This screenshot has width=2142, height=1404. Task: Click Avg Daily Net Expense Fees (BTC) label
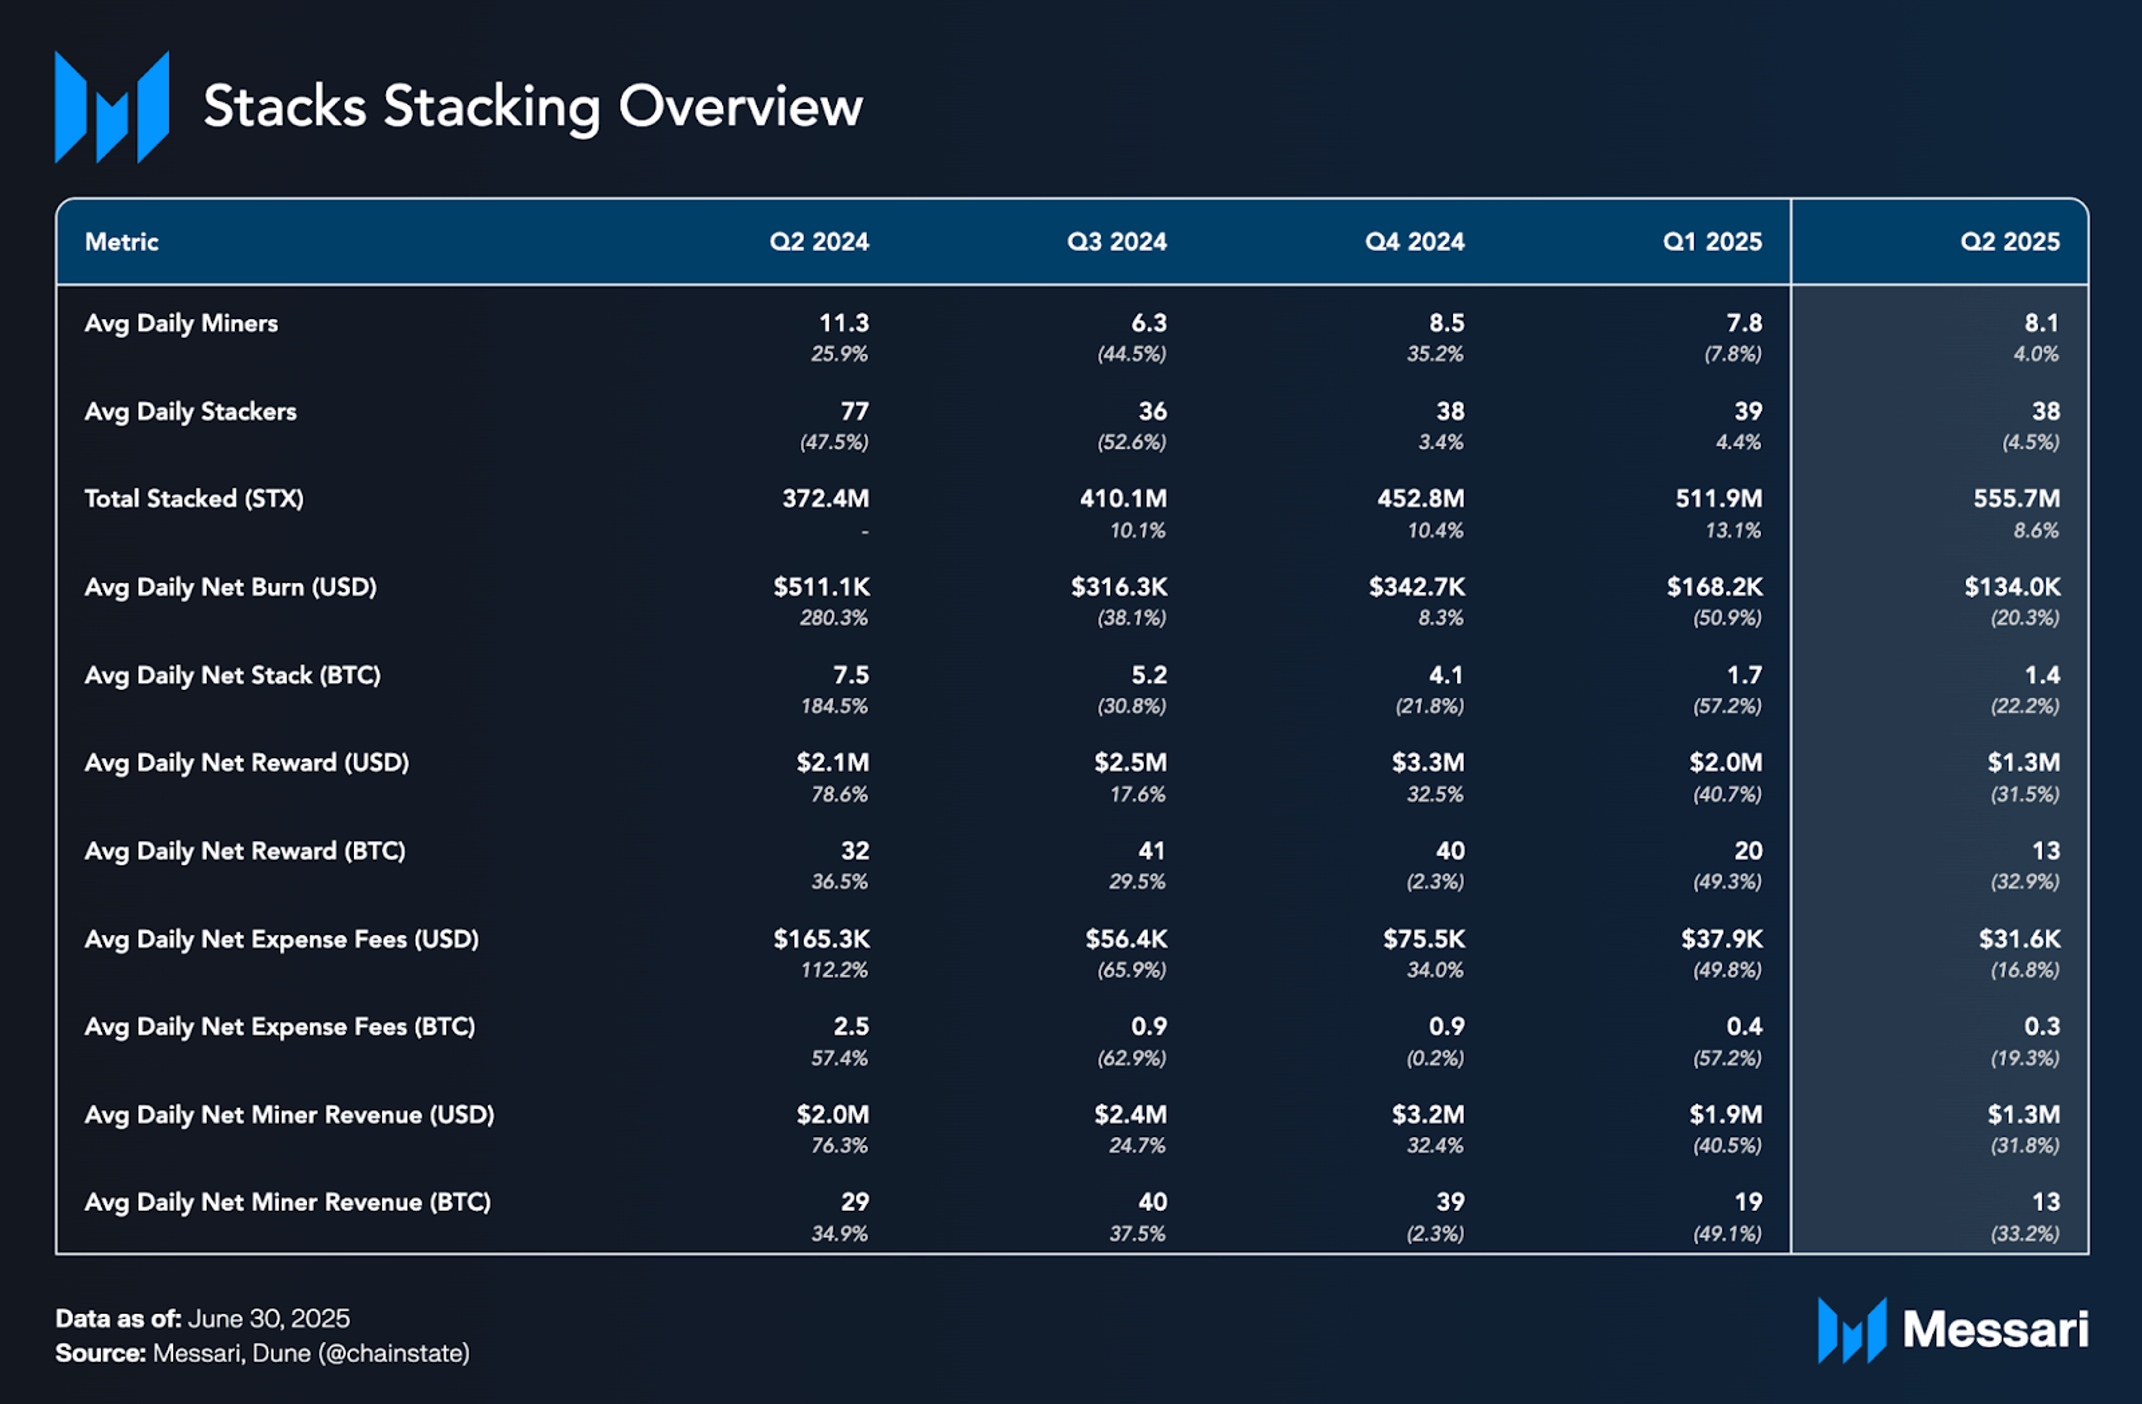[x=280, y=1027]
